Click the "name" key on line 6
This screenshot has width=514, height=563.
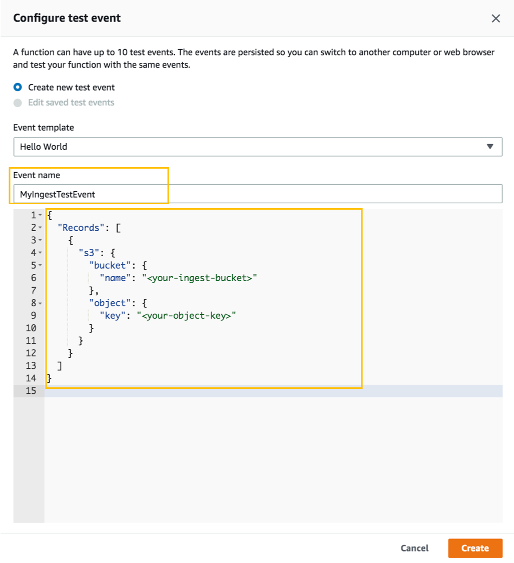115,278
